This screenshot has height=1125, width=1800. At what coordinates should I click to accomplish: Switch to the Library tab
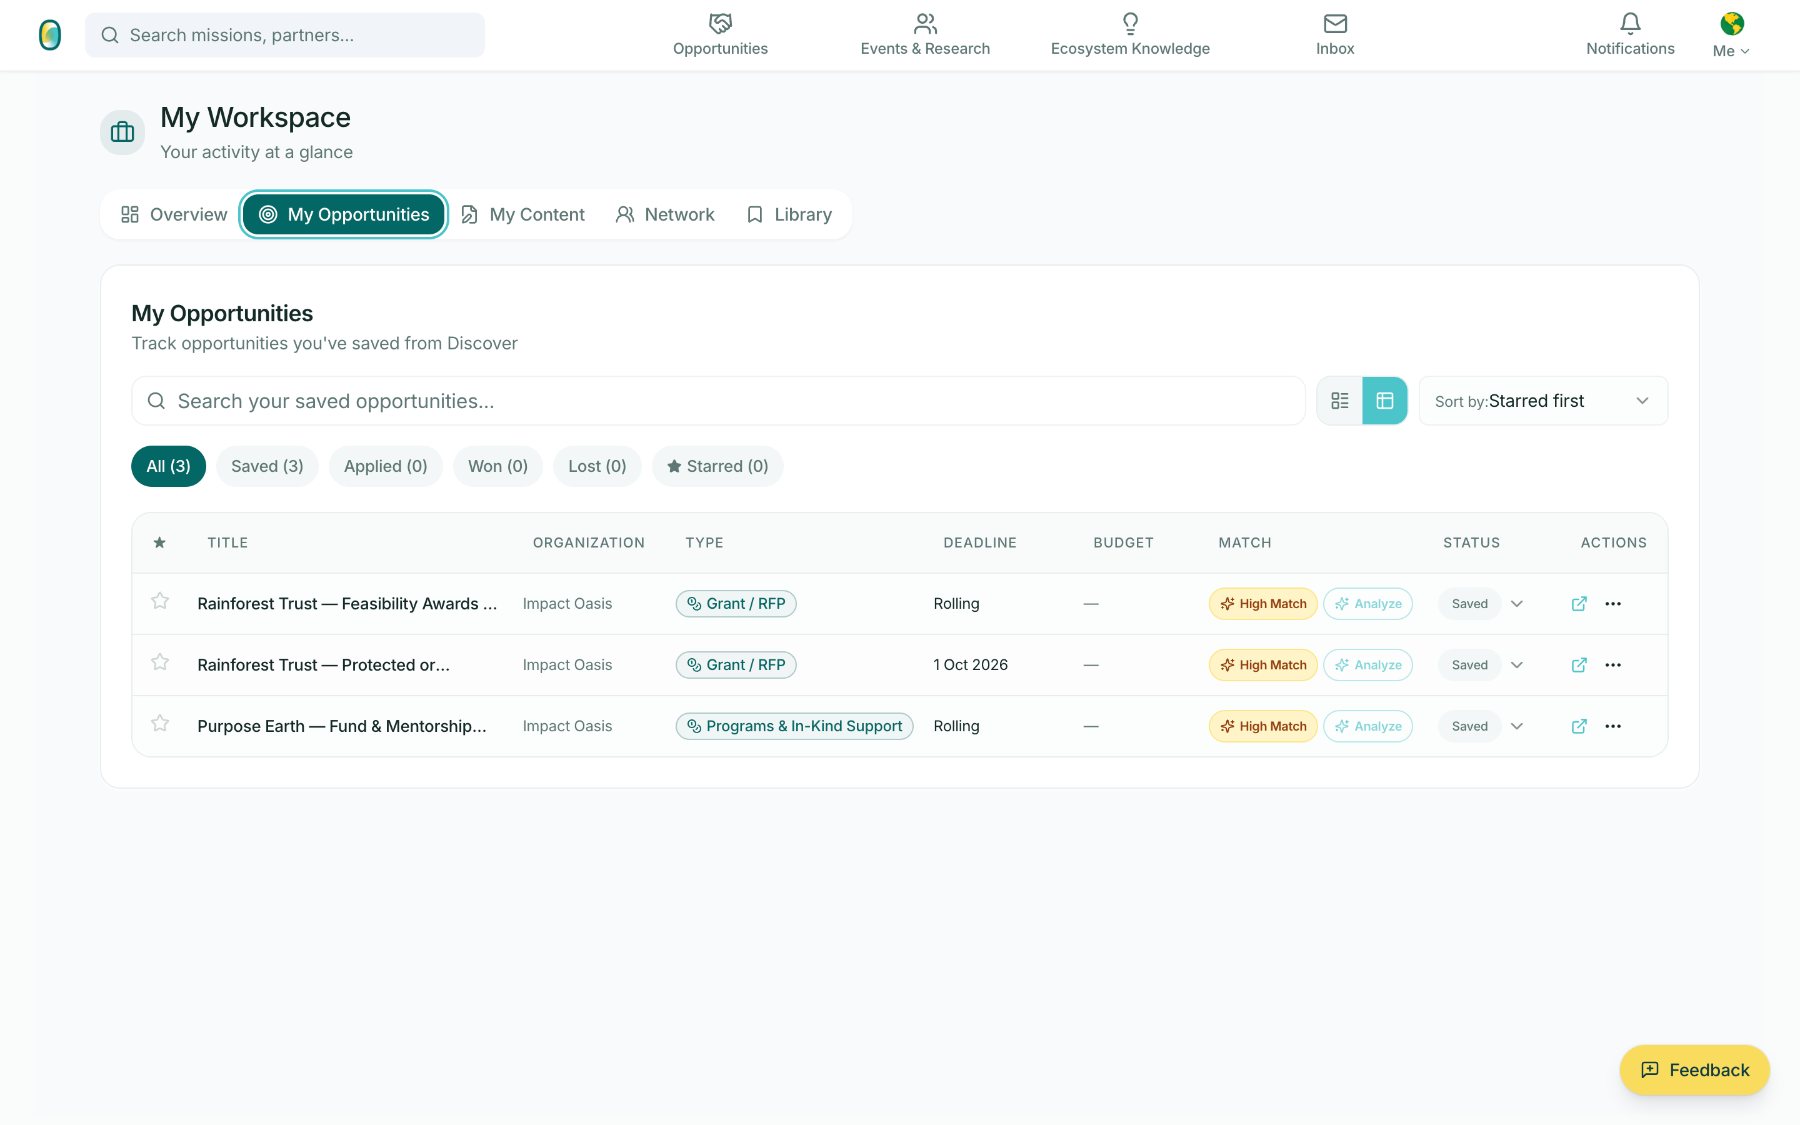click(x=789, y=215)
